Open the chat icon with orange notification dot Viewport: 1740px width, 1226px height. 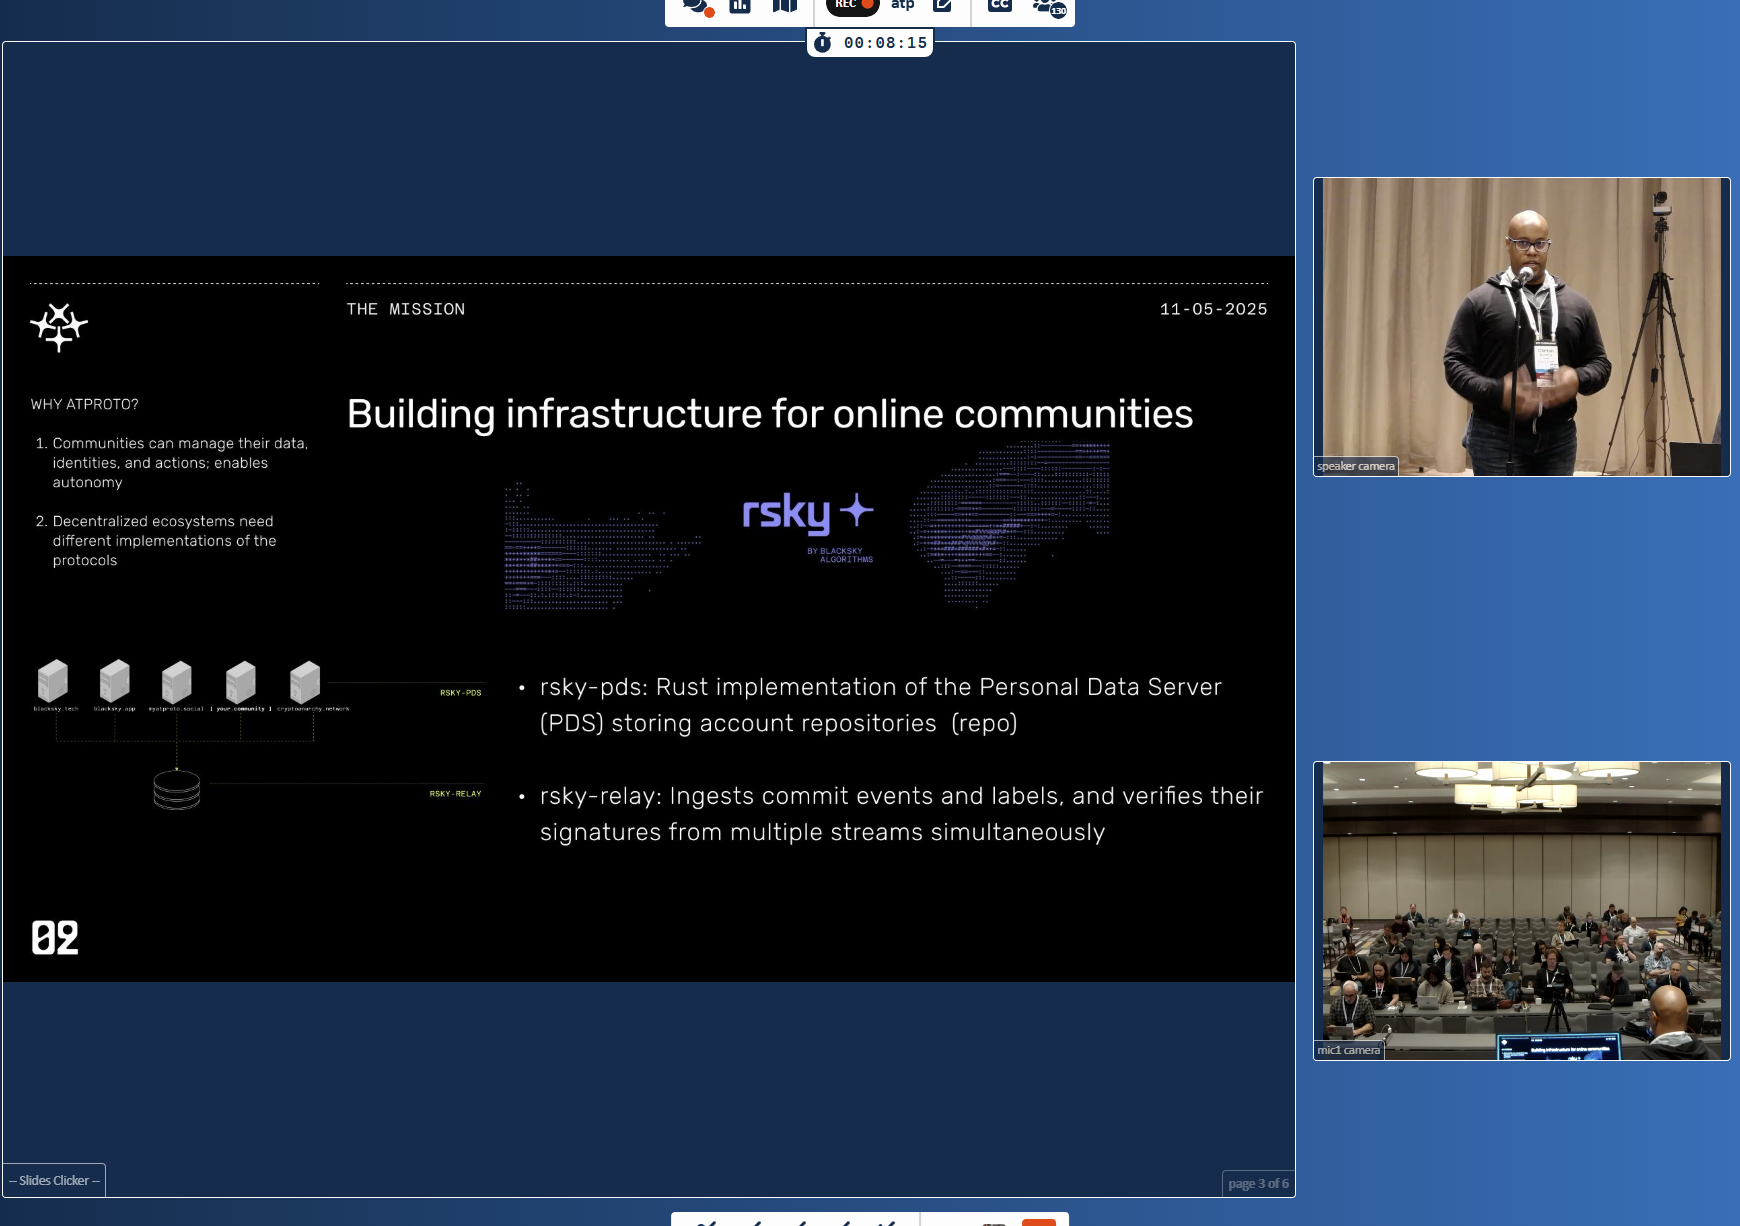696,7
